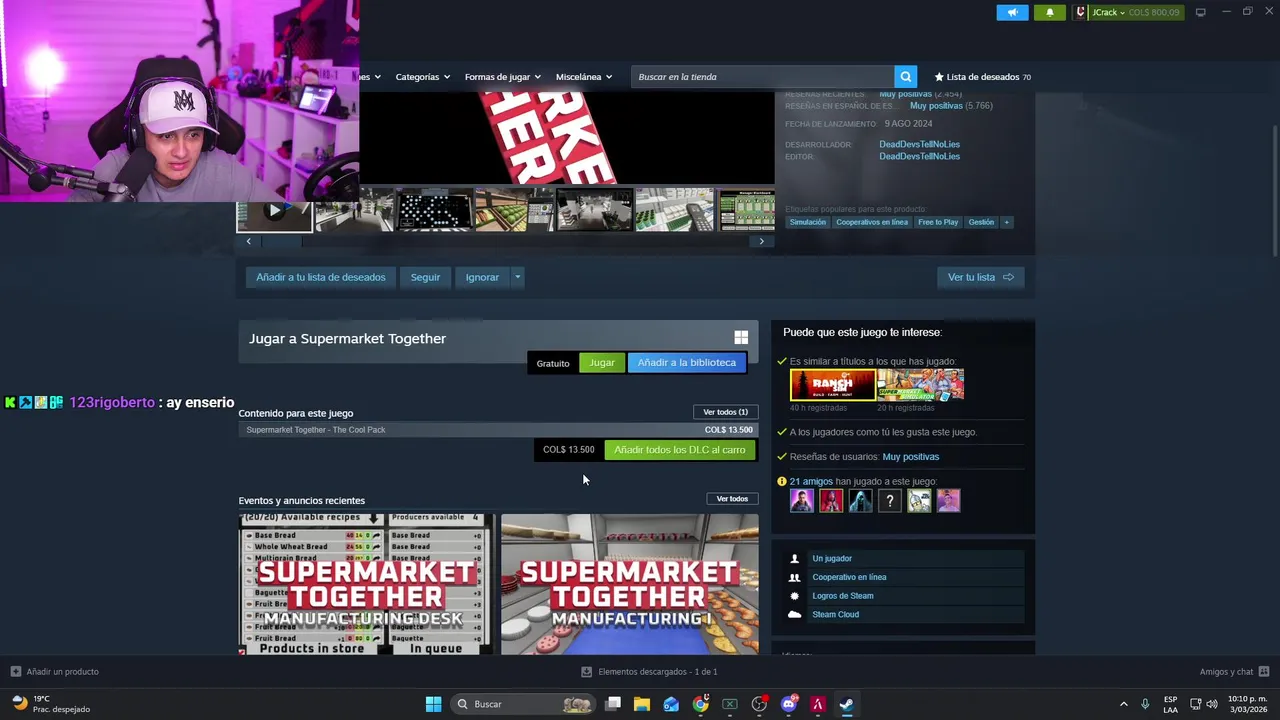
Task: Open File Explorer from the taskbar
Action: click(642, 704)
